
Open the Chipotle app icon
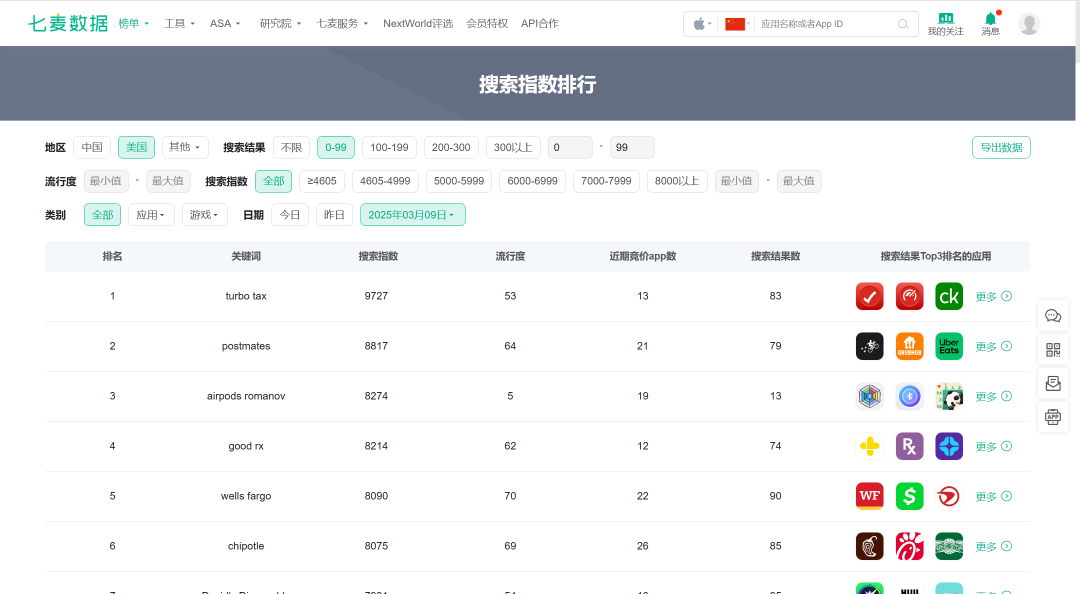pos(869,546)
